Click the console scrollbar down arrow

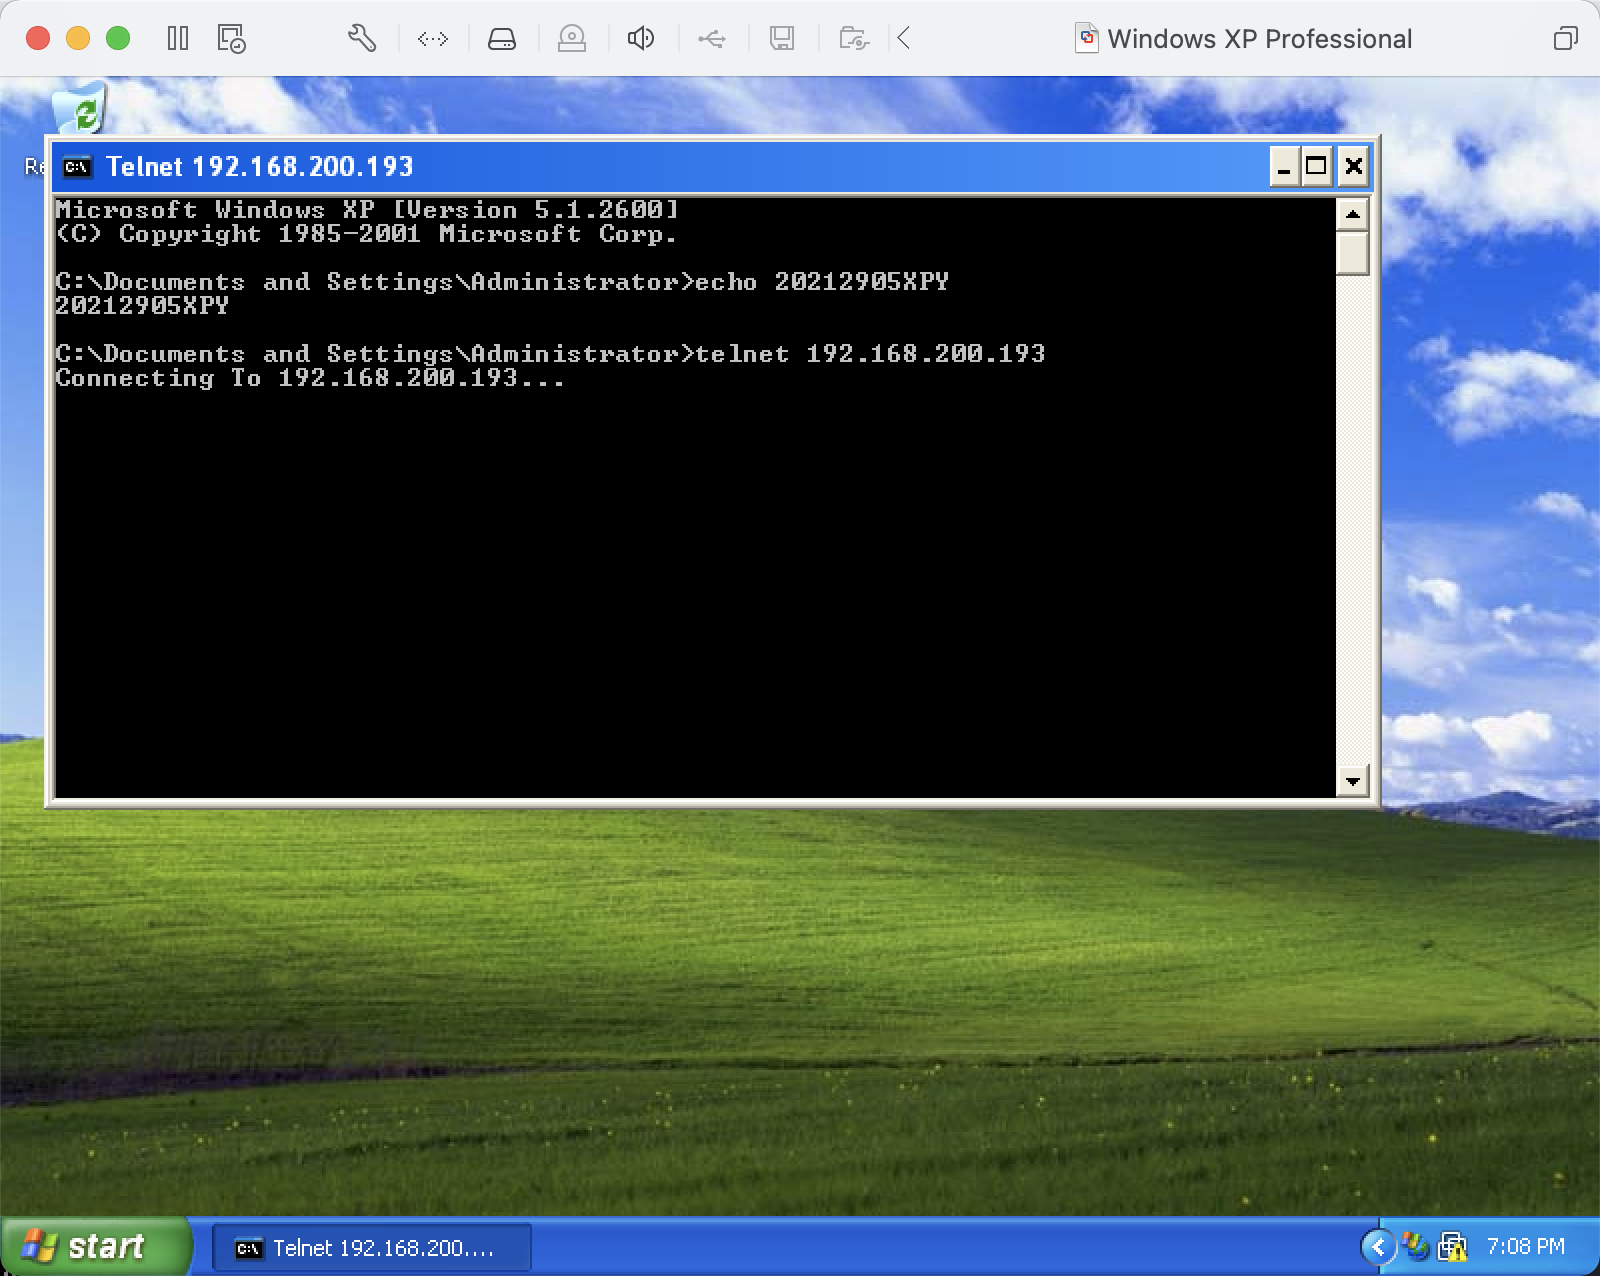click(1352, 782)
